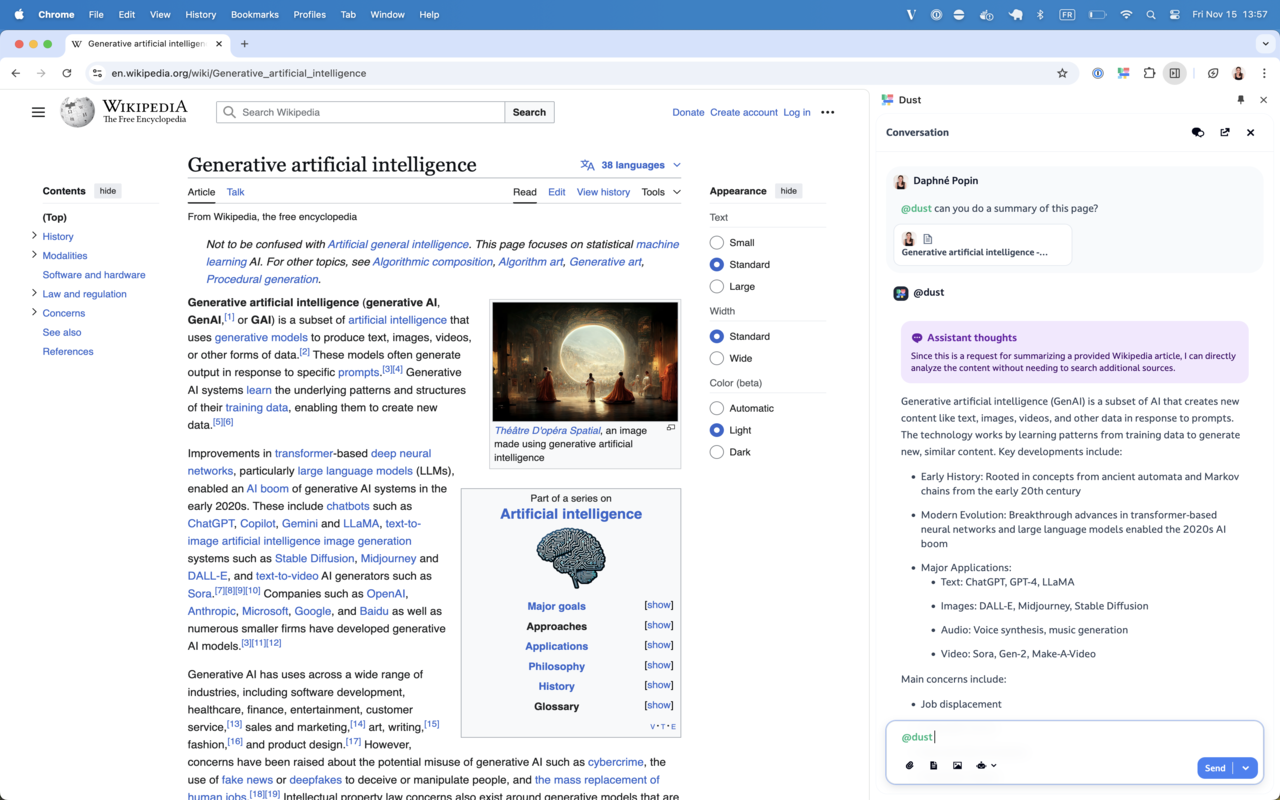The image size is (1280, 800).
Task: Open Bookmarks menu in menu bar
Action: pyautogui.click(x=254, y=15)
